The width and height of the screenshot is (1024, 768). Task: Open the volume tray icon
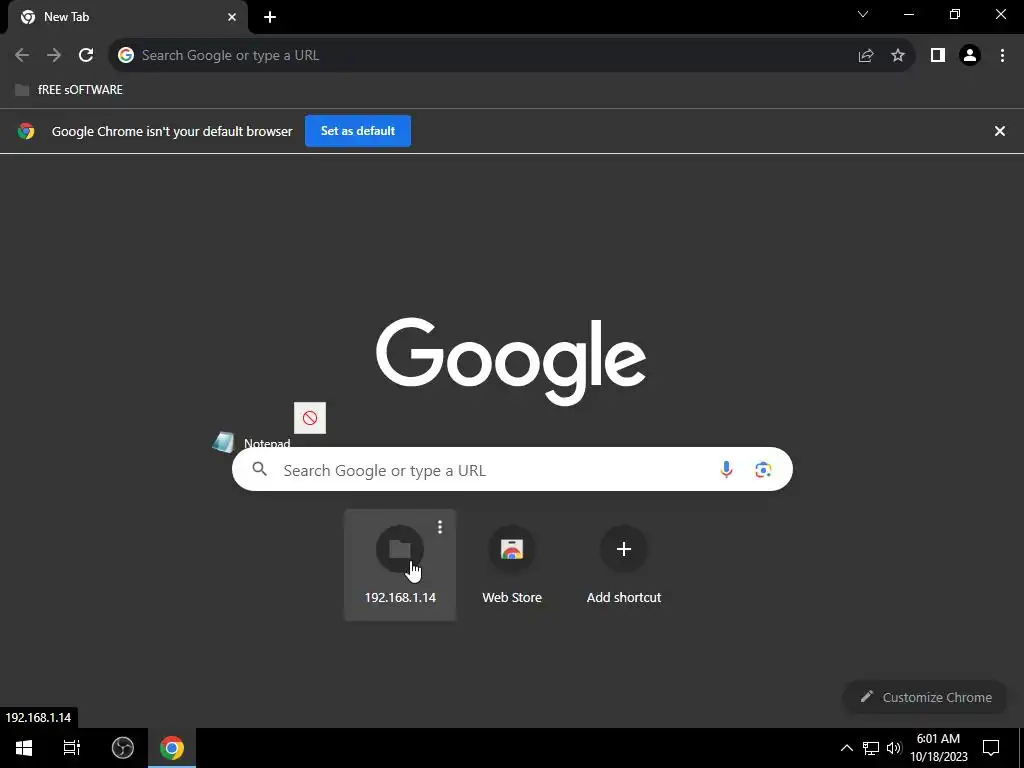pos(894,748)
